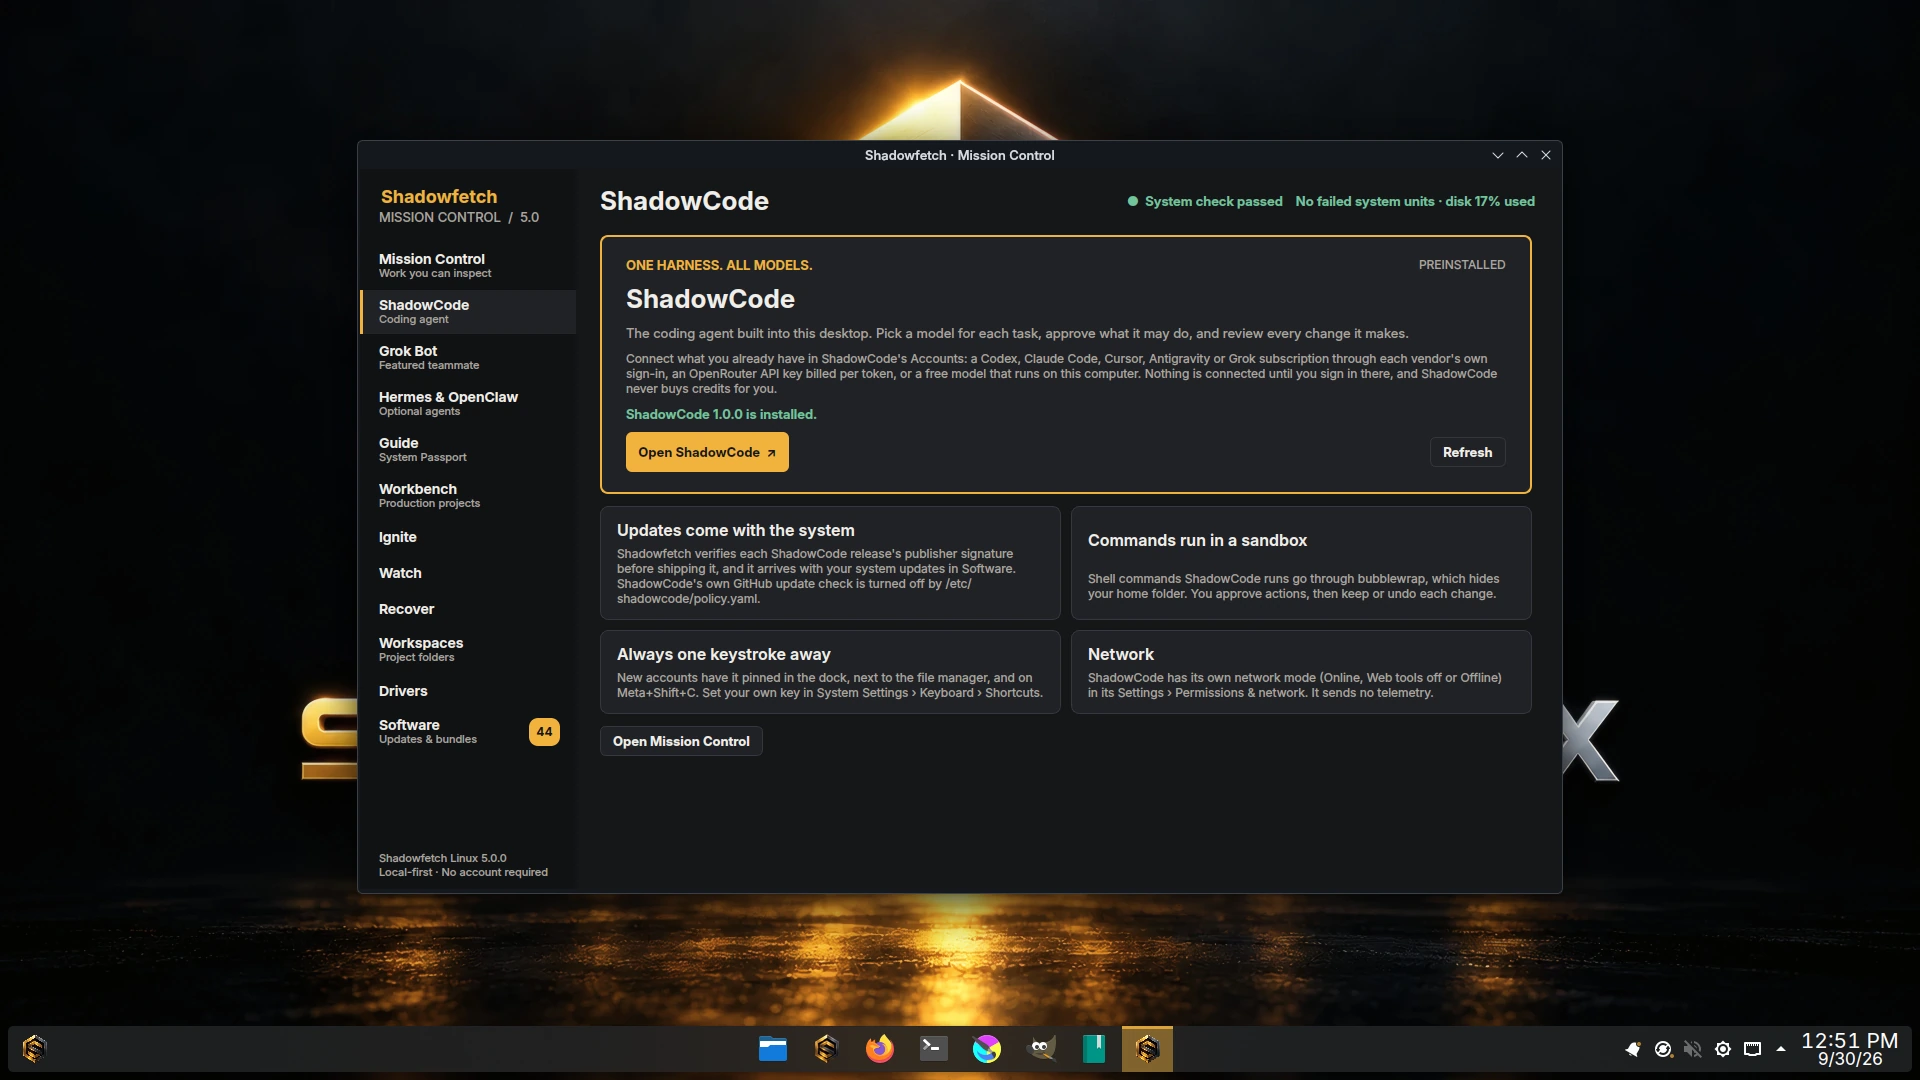Click Commands run in a sandbox heading
1920x1080 pixels.
click(1197, 540)
